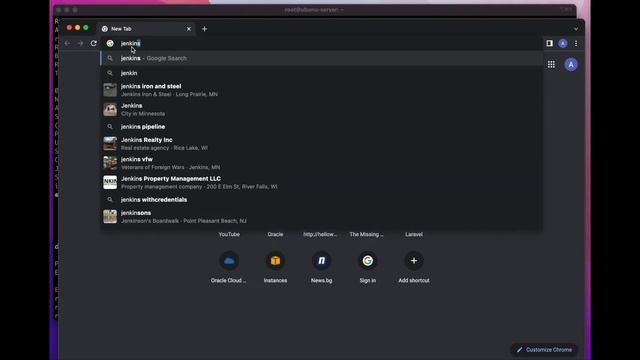
Task: Reload the page with the refresh icon
Action: pos(93,43)
